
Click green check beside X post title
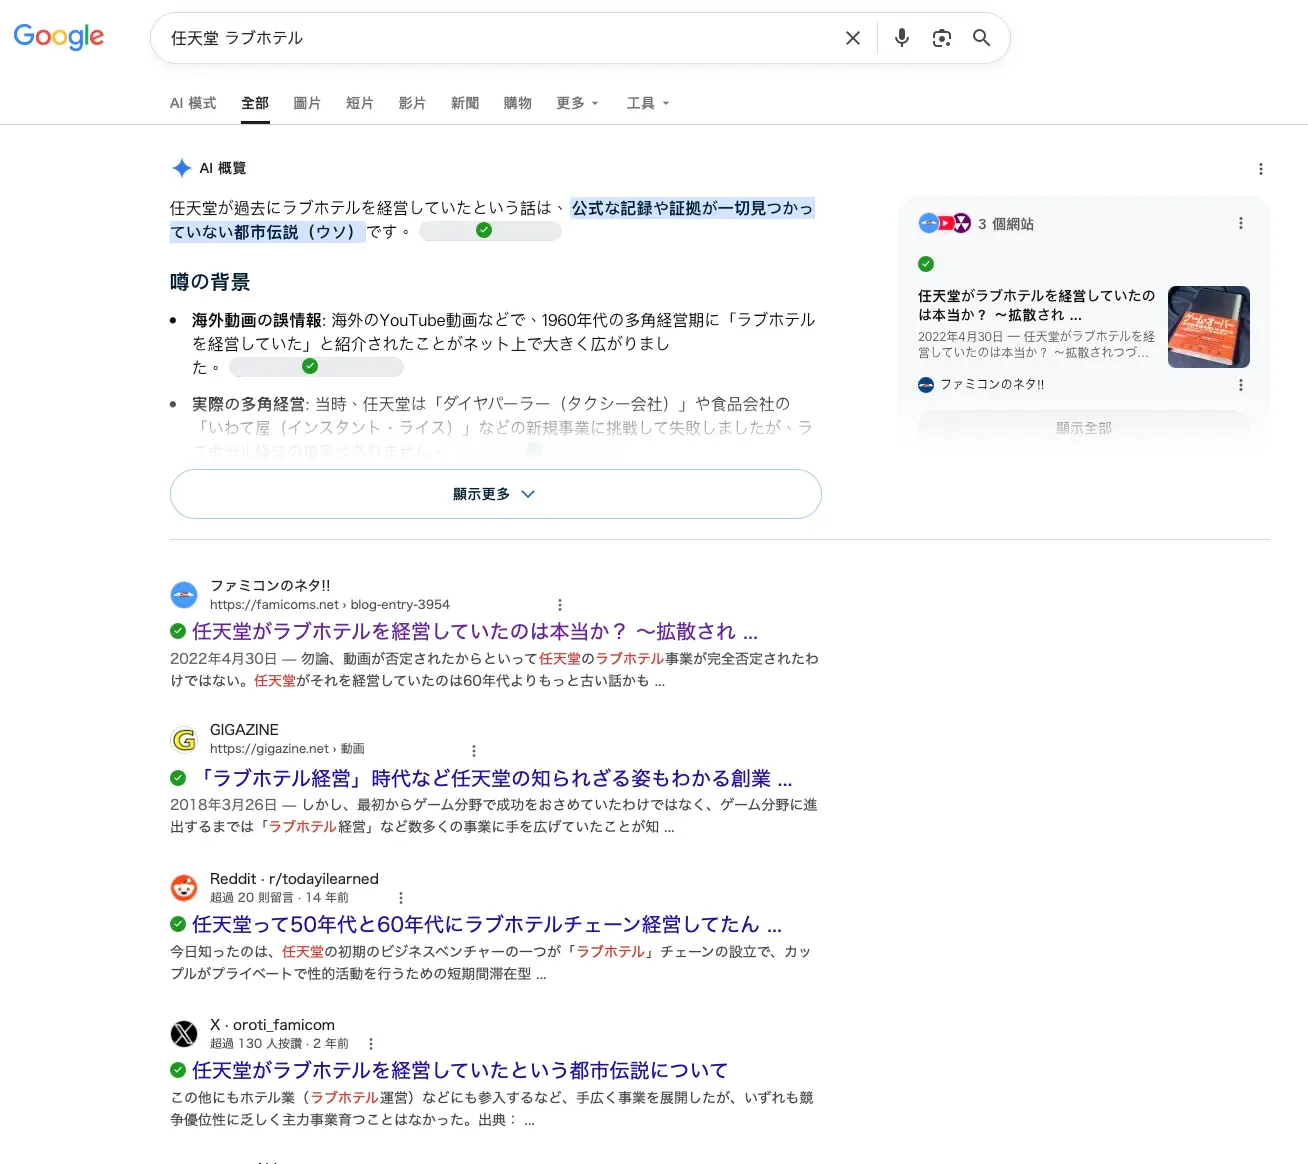pyautogui.click(x=178, y=1070)
